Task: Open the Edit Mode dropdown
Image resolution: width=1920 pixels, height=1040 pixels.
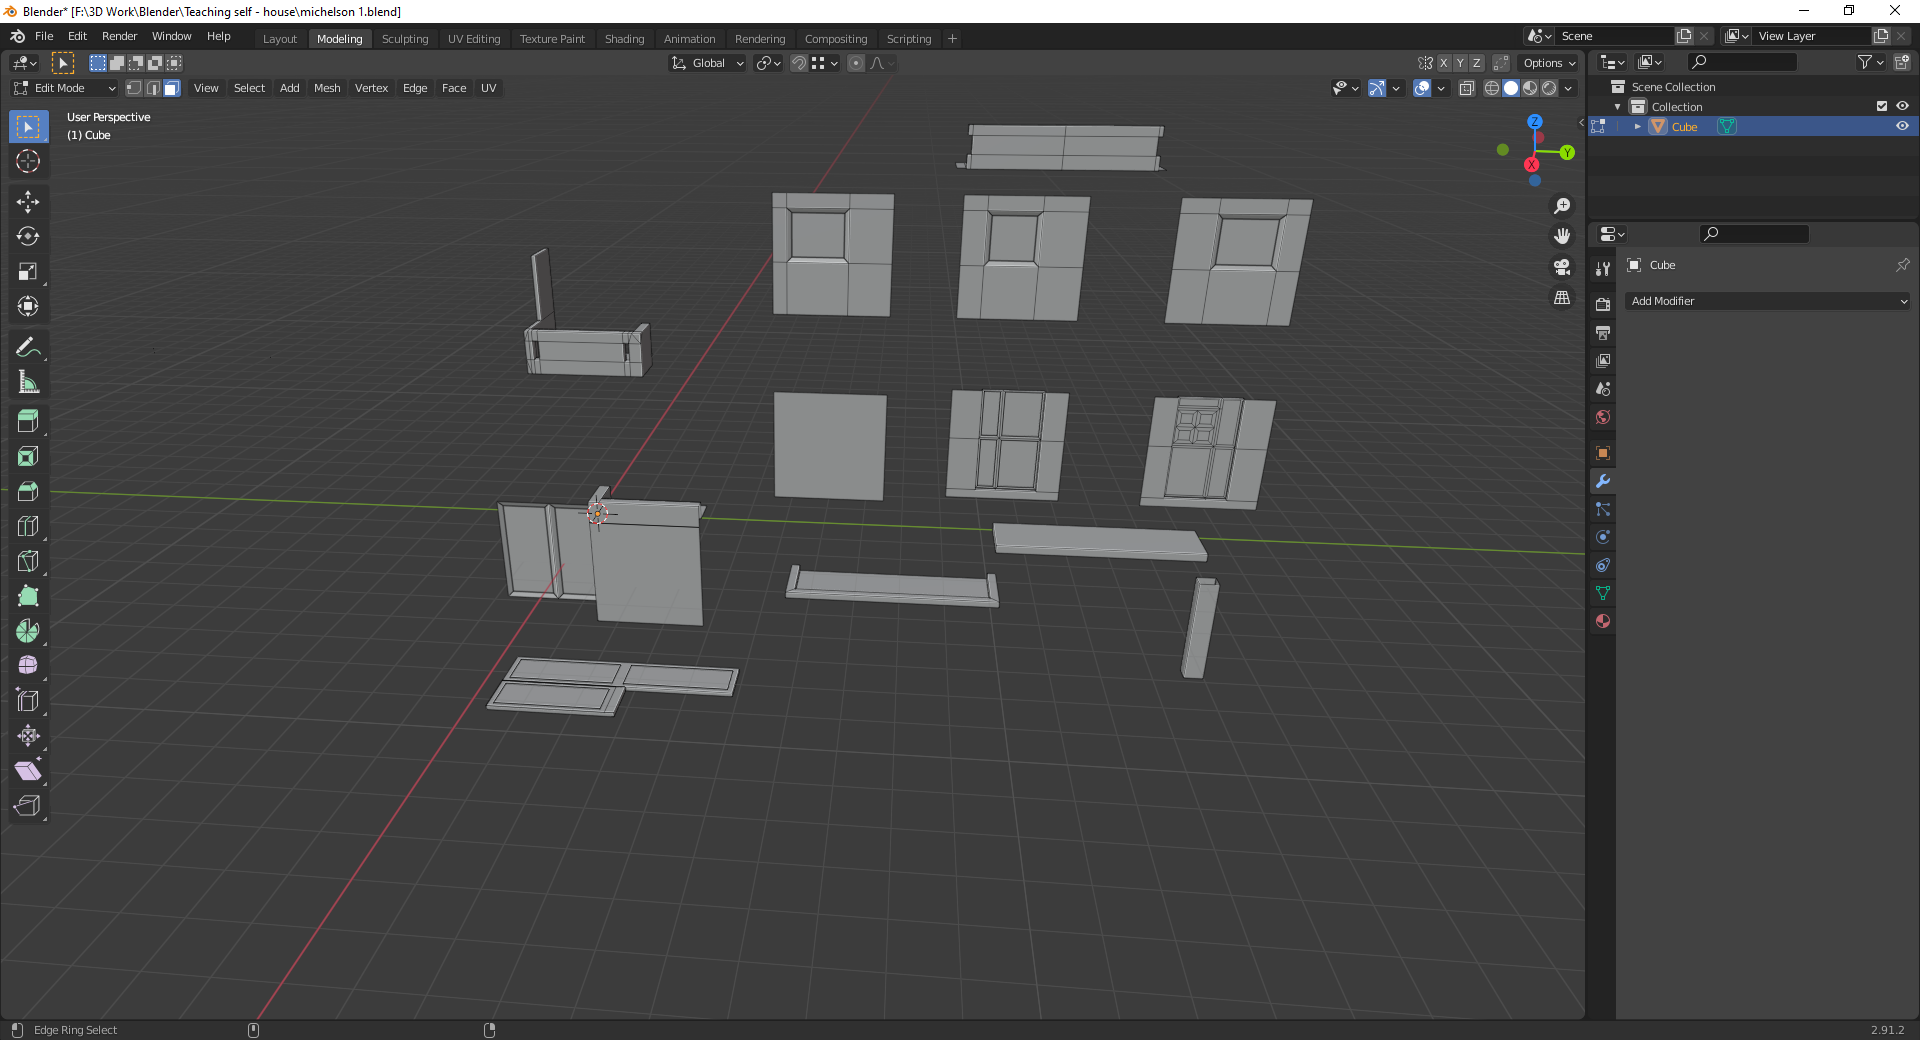Action: 66,89
